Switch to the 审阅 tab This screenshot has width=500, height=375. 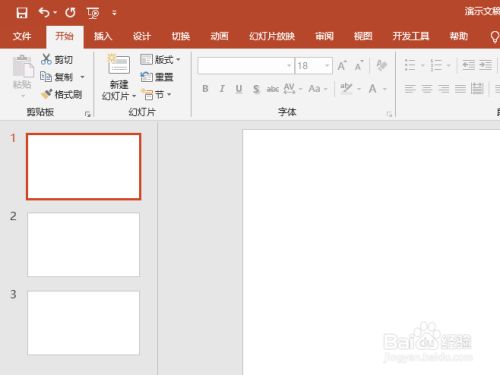324,36
